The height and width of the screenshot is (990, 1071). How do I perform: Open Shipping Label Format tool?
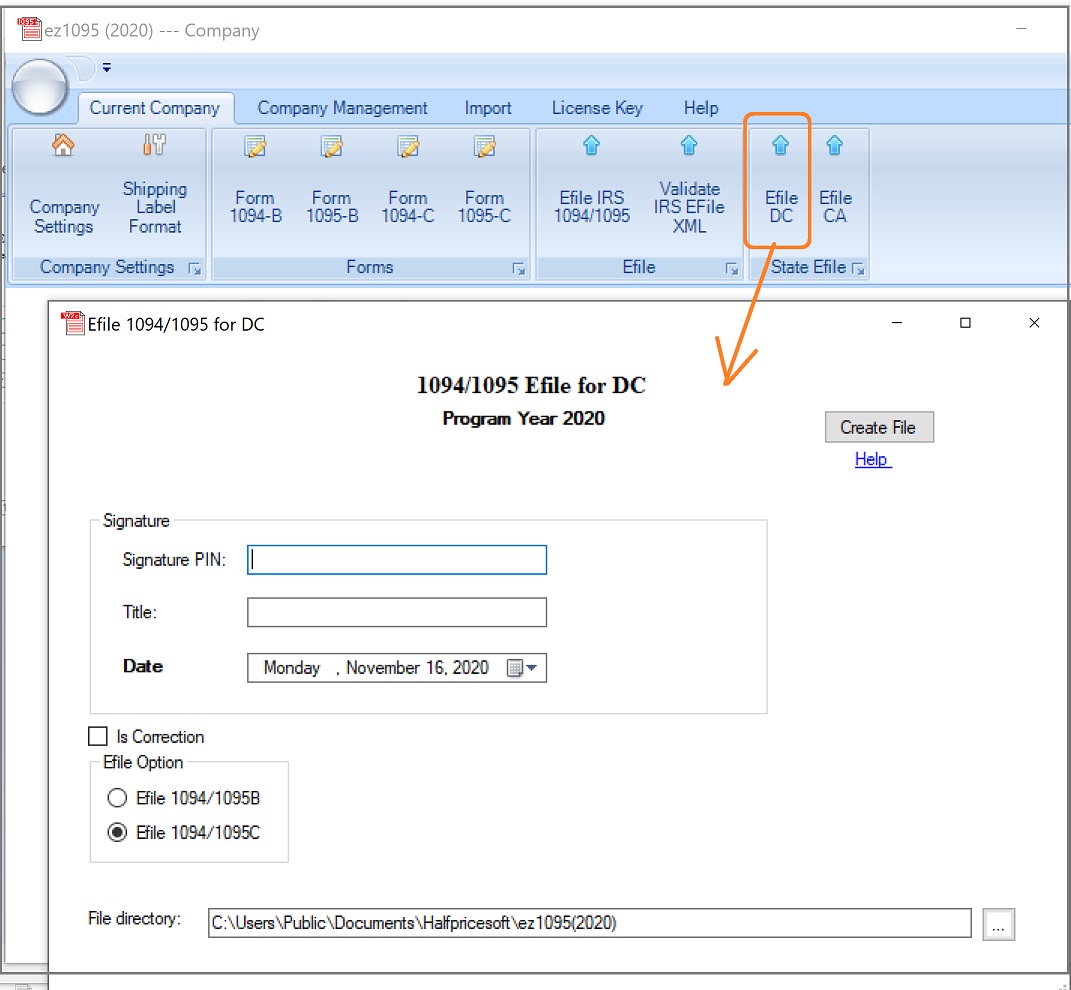[x=154, y=190]
